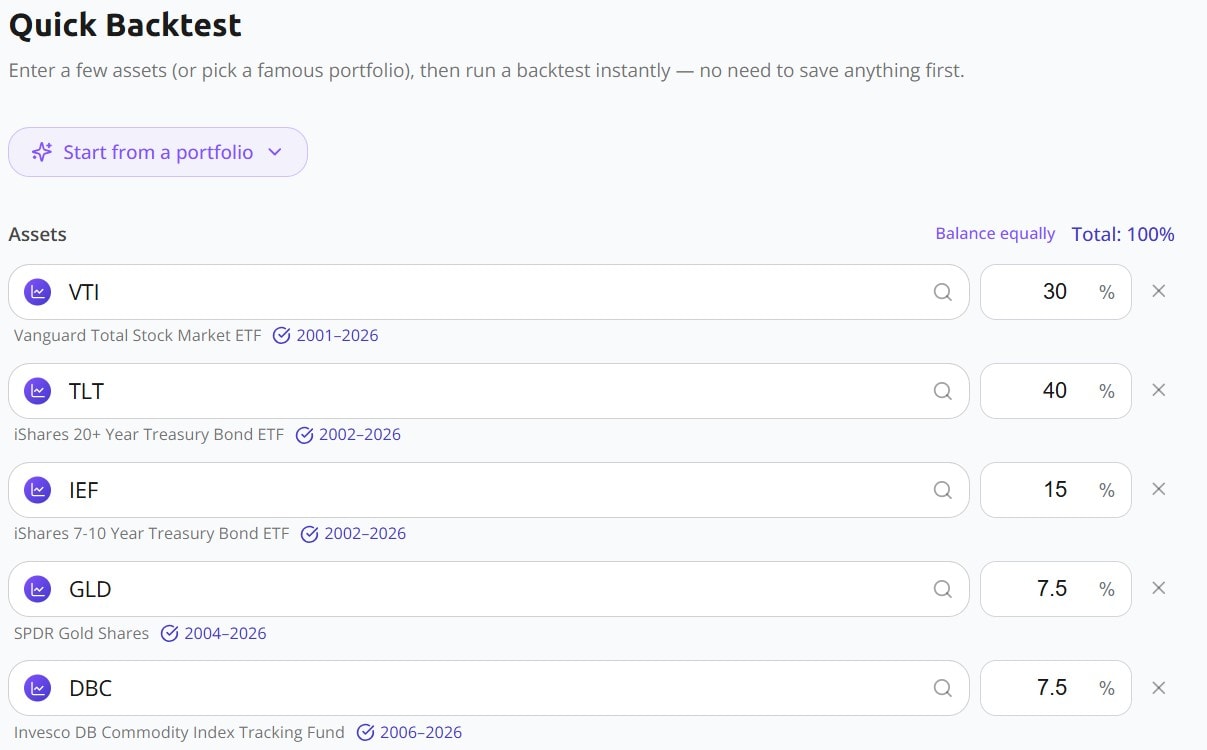The image size is (1207, 750).
Task: Click the chart icon beside DBC
Action: pyautogui.click(x=38, y=688)
